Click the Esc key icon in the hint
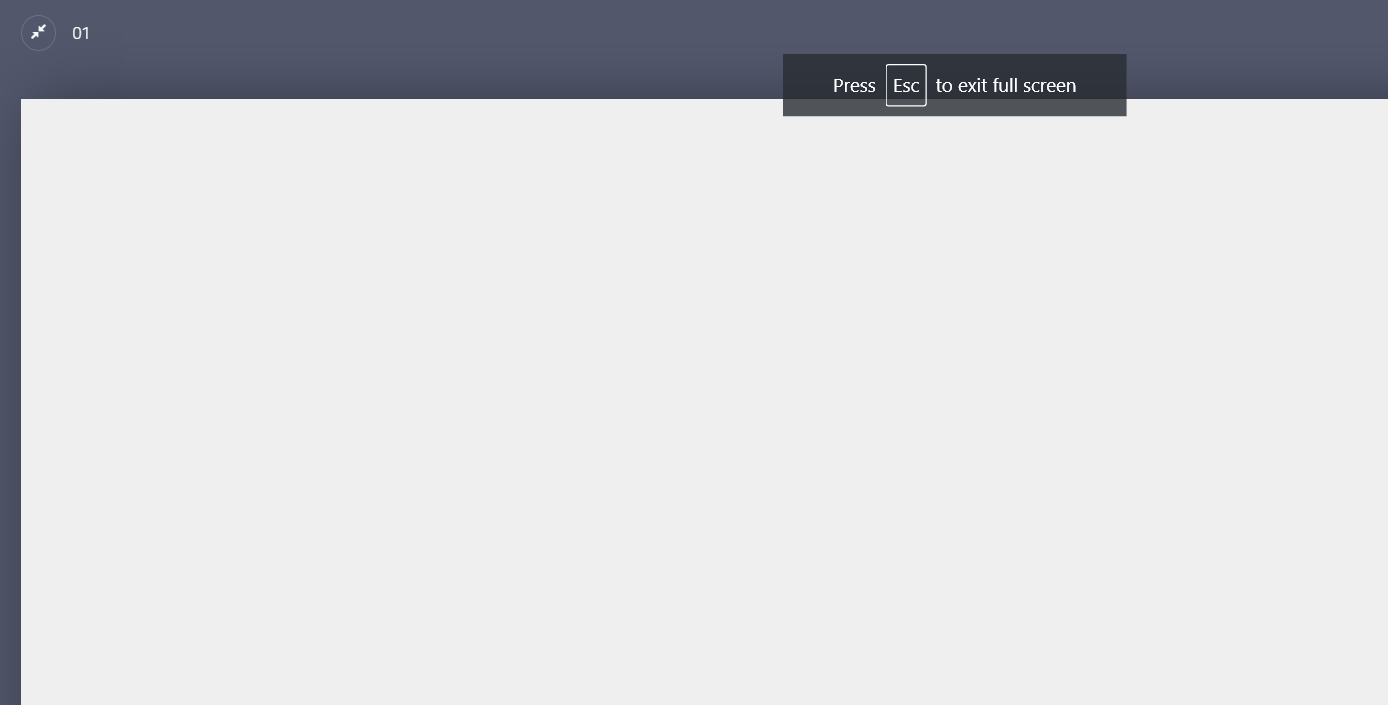1388x705 pixels. pyautogui.click(x=906, y=85)
